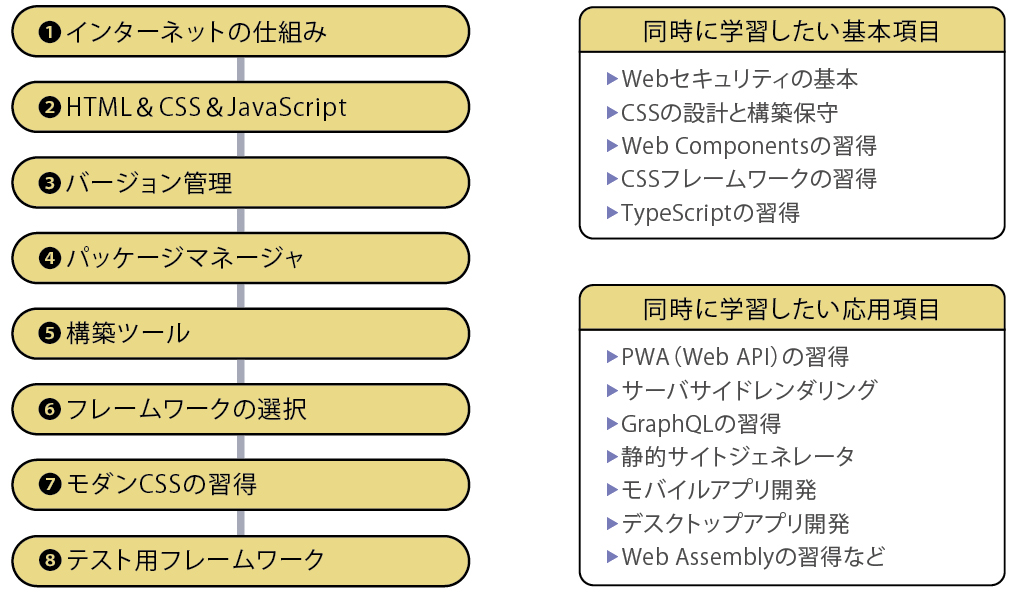
Task: Click the triangle before Webセキュリティの基本
Action: 612,78
